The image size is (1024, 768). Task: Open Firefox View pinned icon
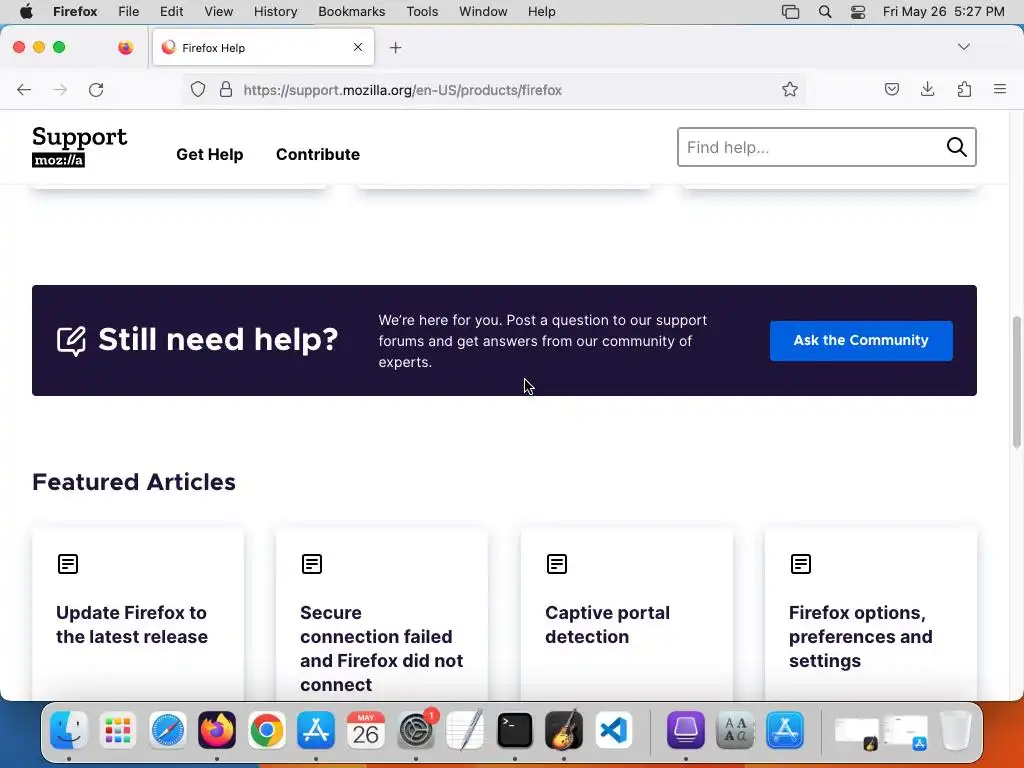point(125,47)
